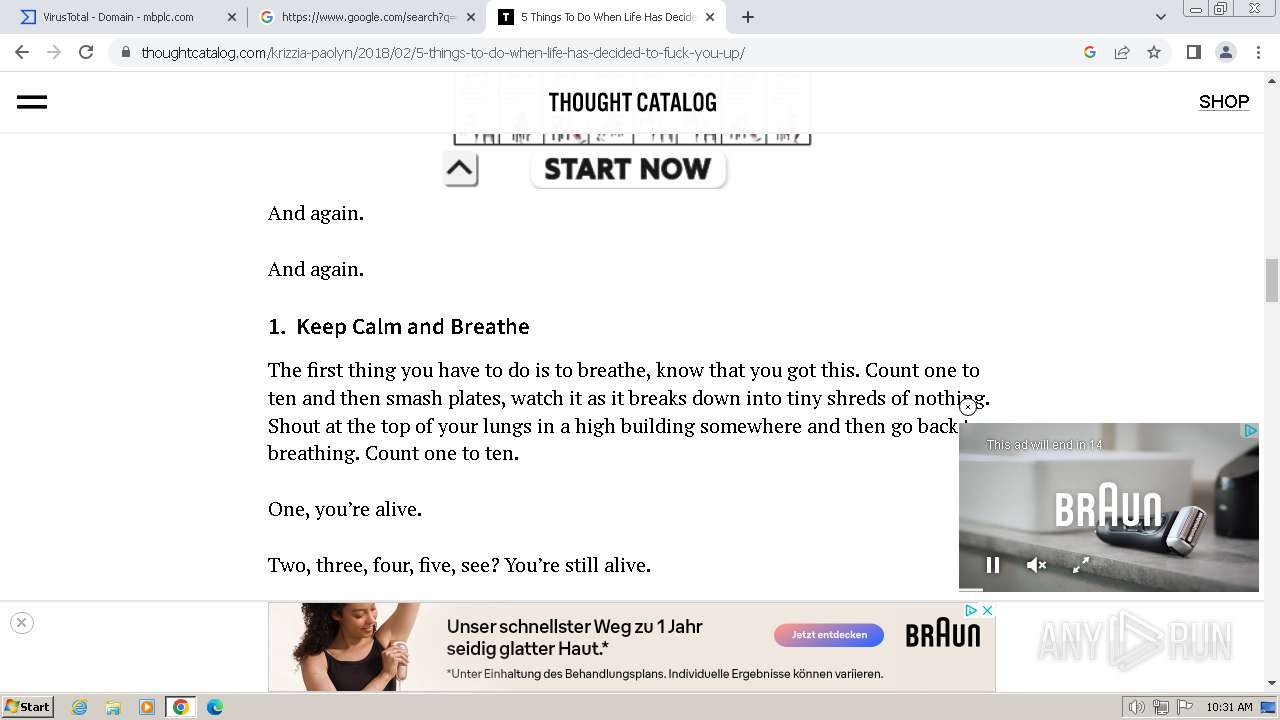Open the Chrome profile menu

(1225, 52)
